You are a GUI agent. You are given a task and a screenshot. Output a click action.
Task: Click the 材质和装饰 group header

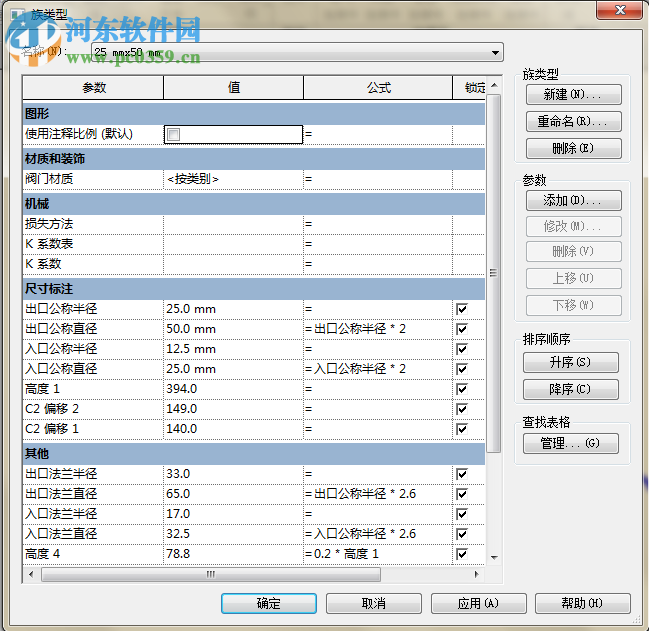pyautogui.click(x=254, y=159)
